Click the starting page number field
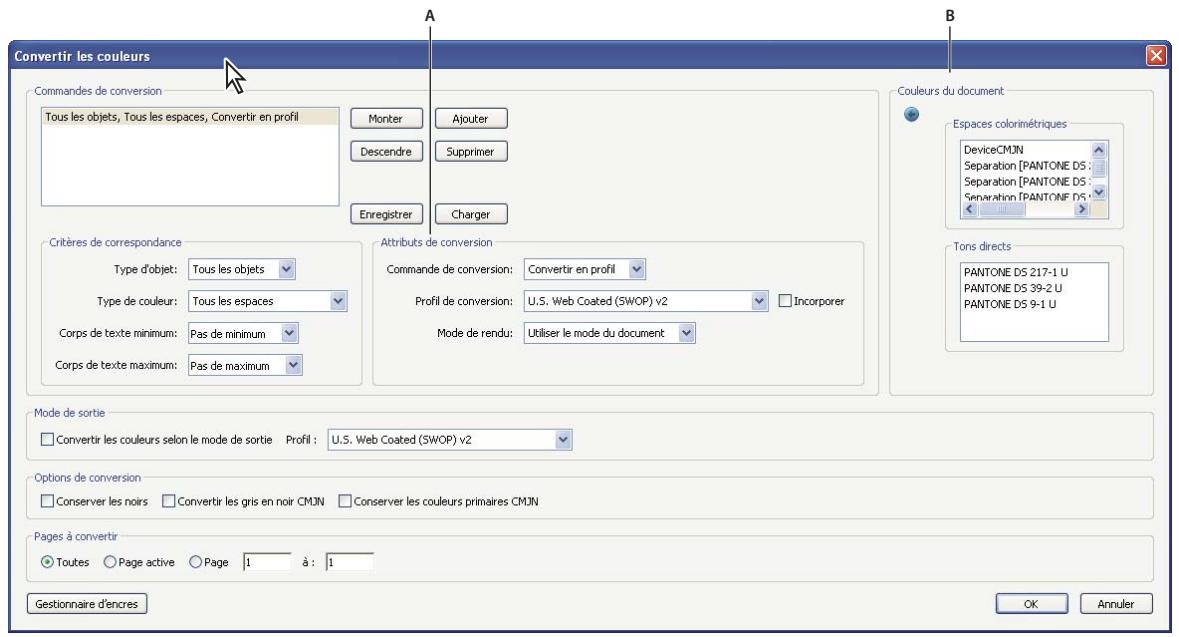Screen dimensions: 1179x637 266,563
